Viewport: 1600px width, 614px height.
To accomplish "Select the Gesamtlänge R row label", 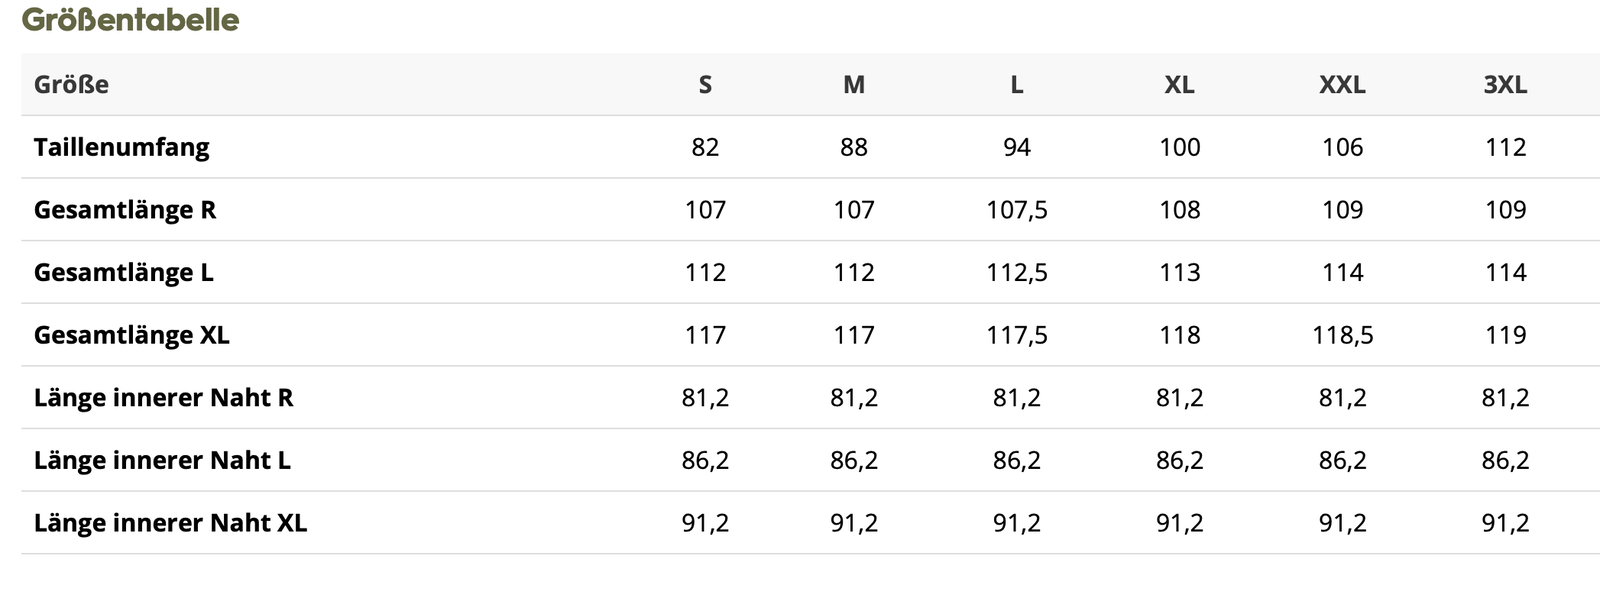I will pos(125,210).
